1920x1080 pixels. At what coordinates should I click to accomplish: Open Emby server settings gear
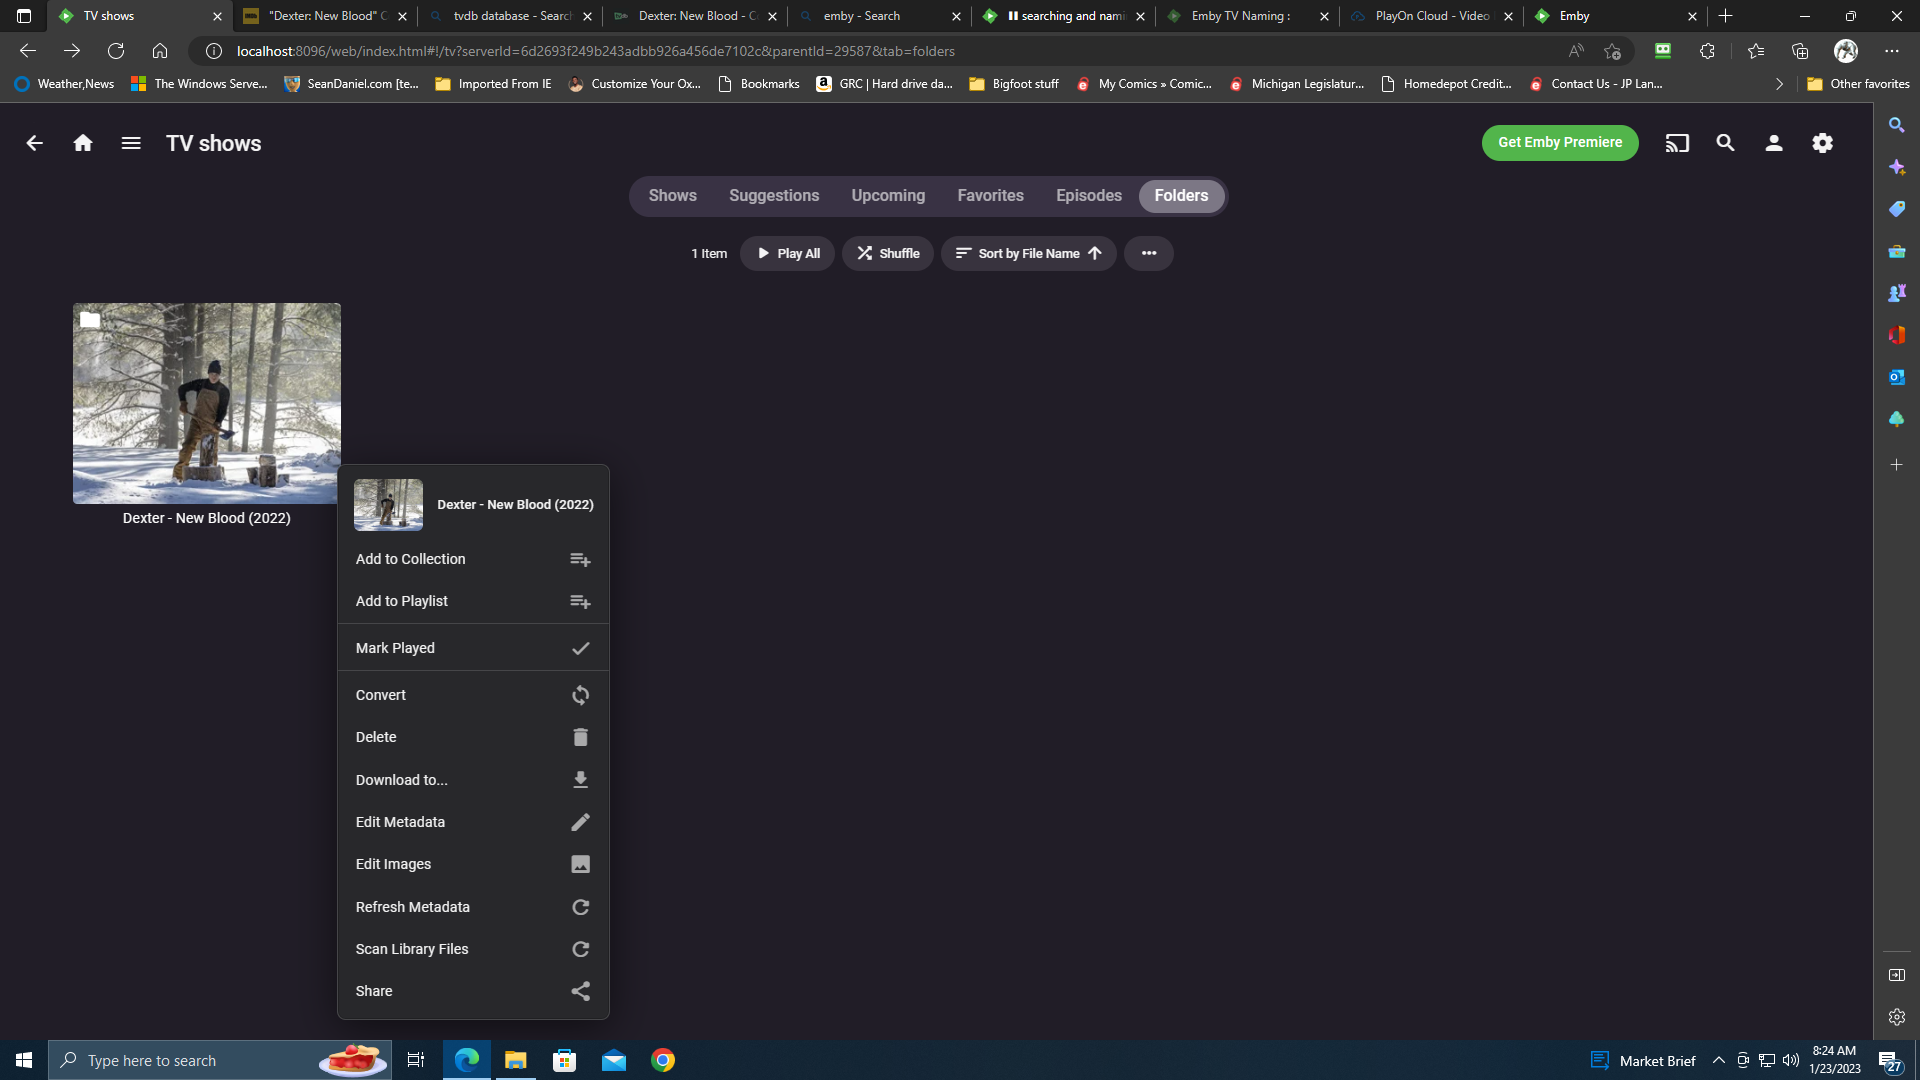point(1822,143)
